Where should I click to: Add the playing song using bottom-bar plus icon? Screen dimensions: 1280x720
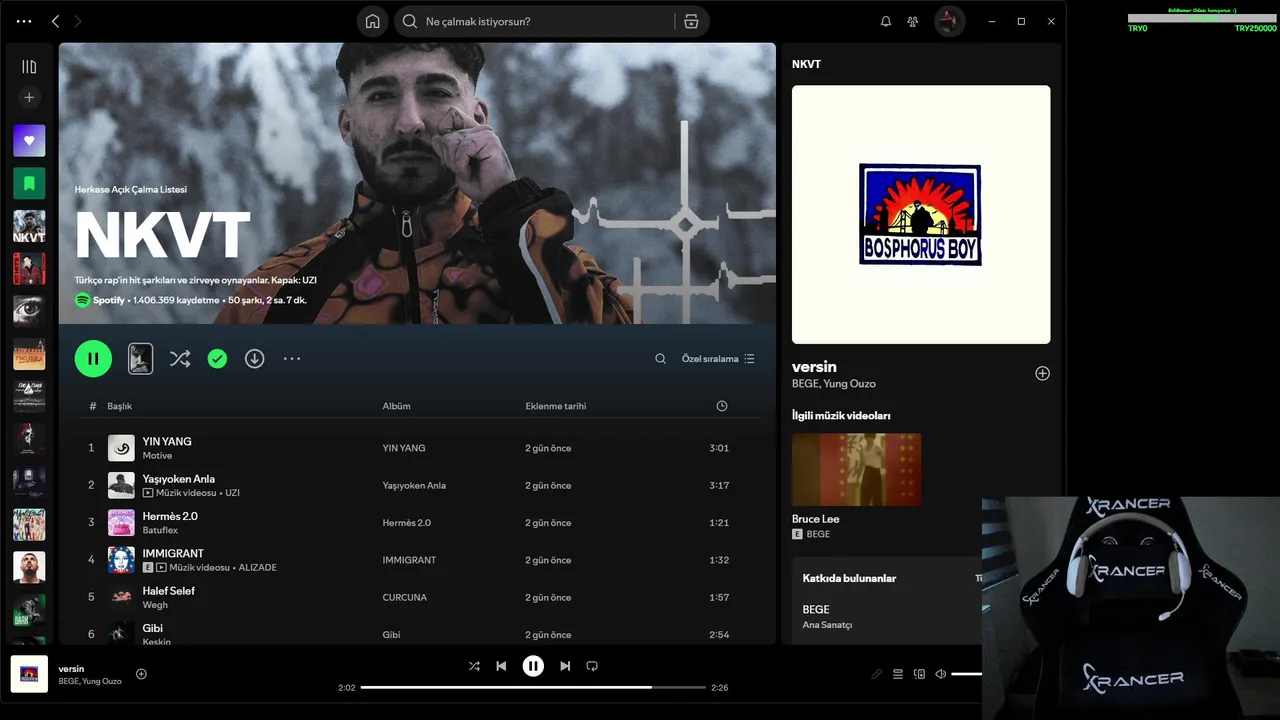coord(141,674)
